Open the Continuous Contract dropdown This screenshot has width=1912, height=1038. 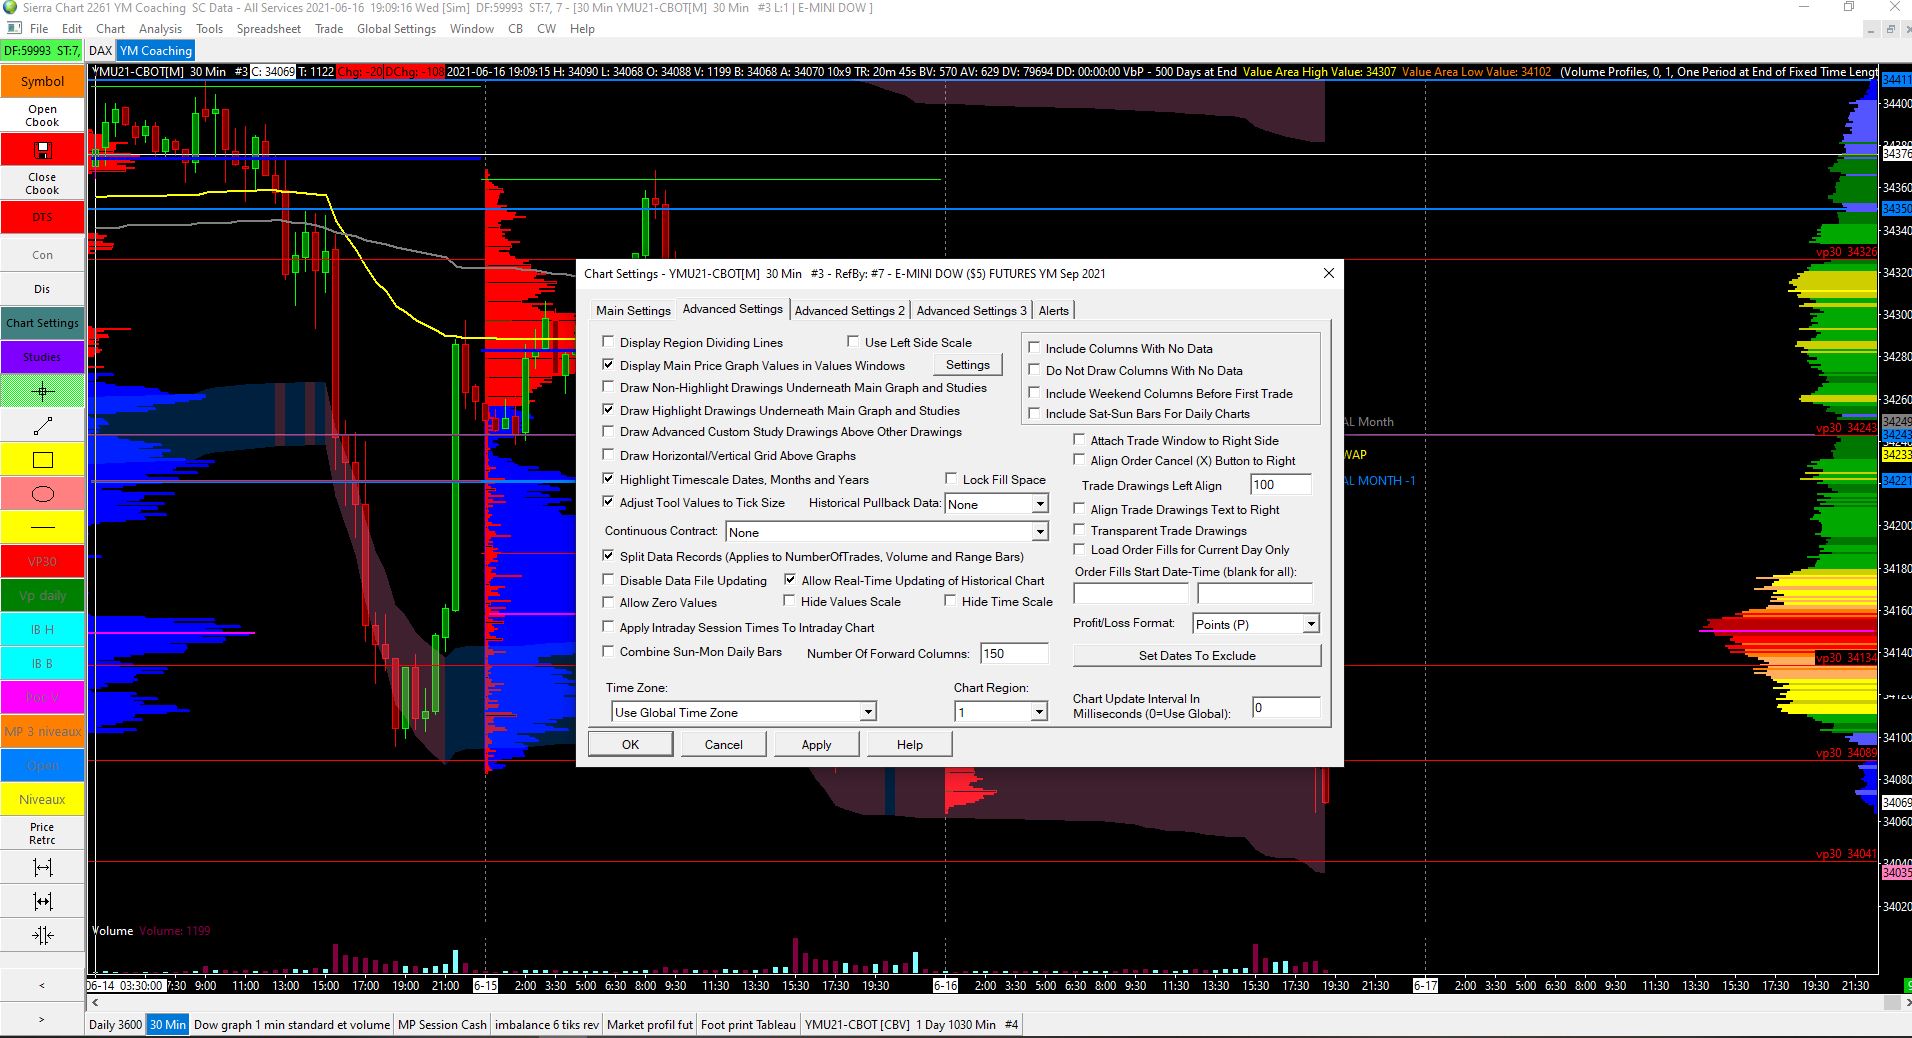click(1040, 532)
